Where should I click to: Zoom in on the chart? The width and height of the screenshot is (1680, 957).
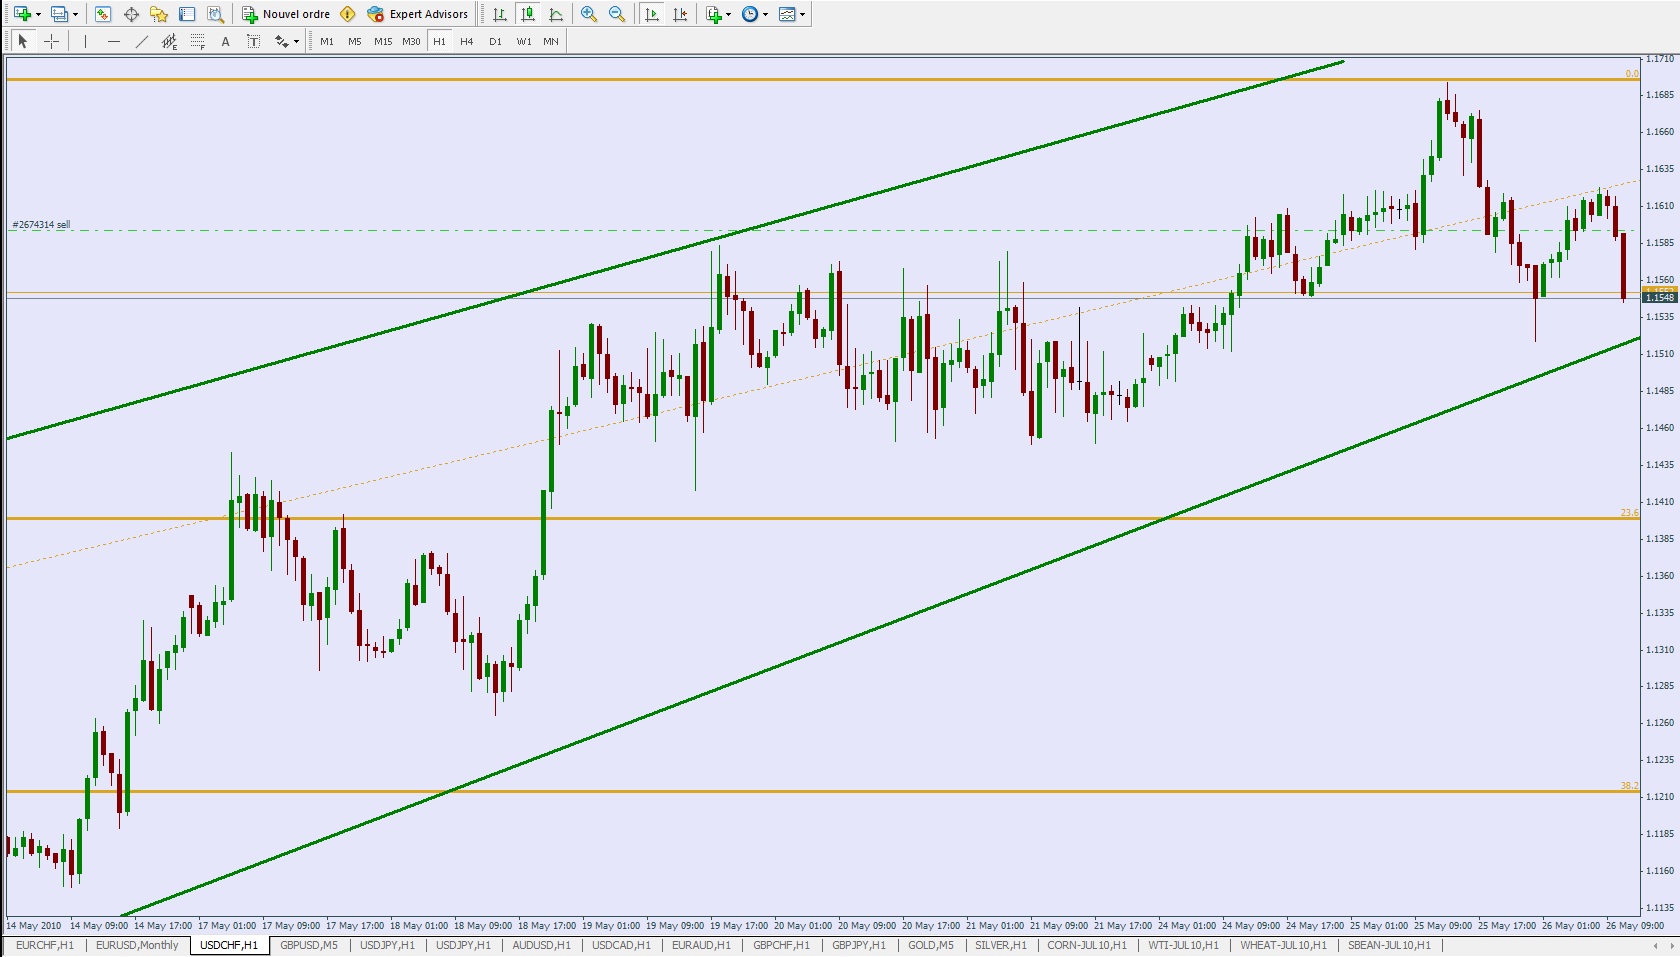click(589, 14)
